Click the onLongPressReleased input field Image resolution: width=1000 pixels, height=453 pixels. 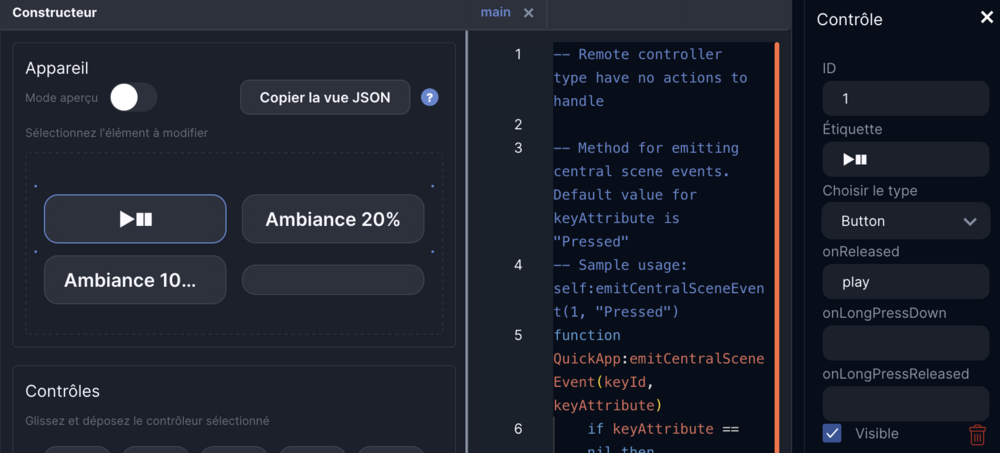905,404
